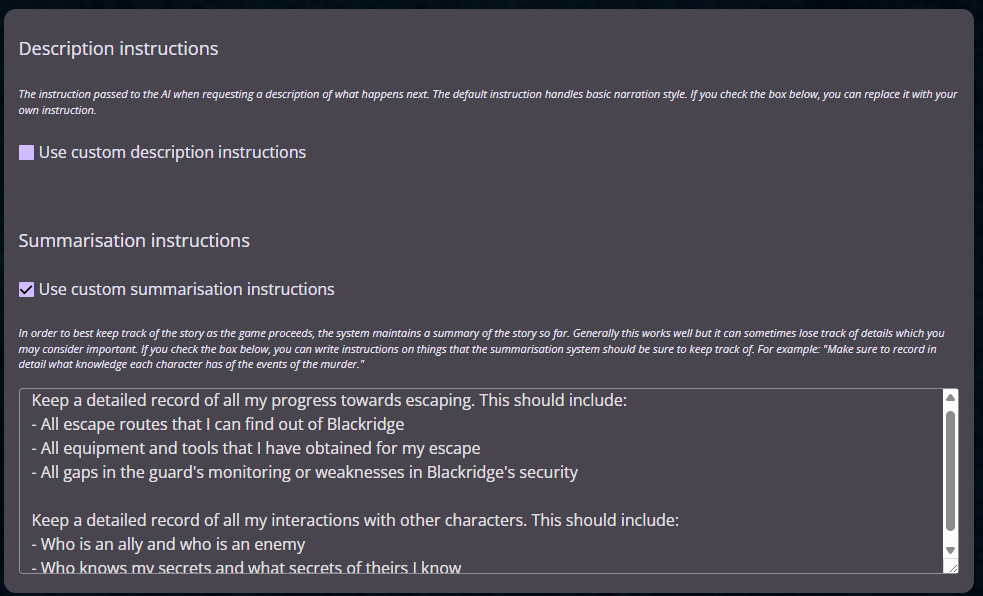Click the first line about progress towards escaping
983x596 pixels.
pos(328,401)
